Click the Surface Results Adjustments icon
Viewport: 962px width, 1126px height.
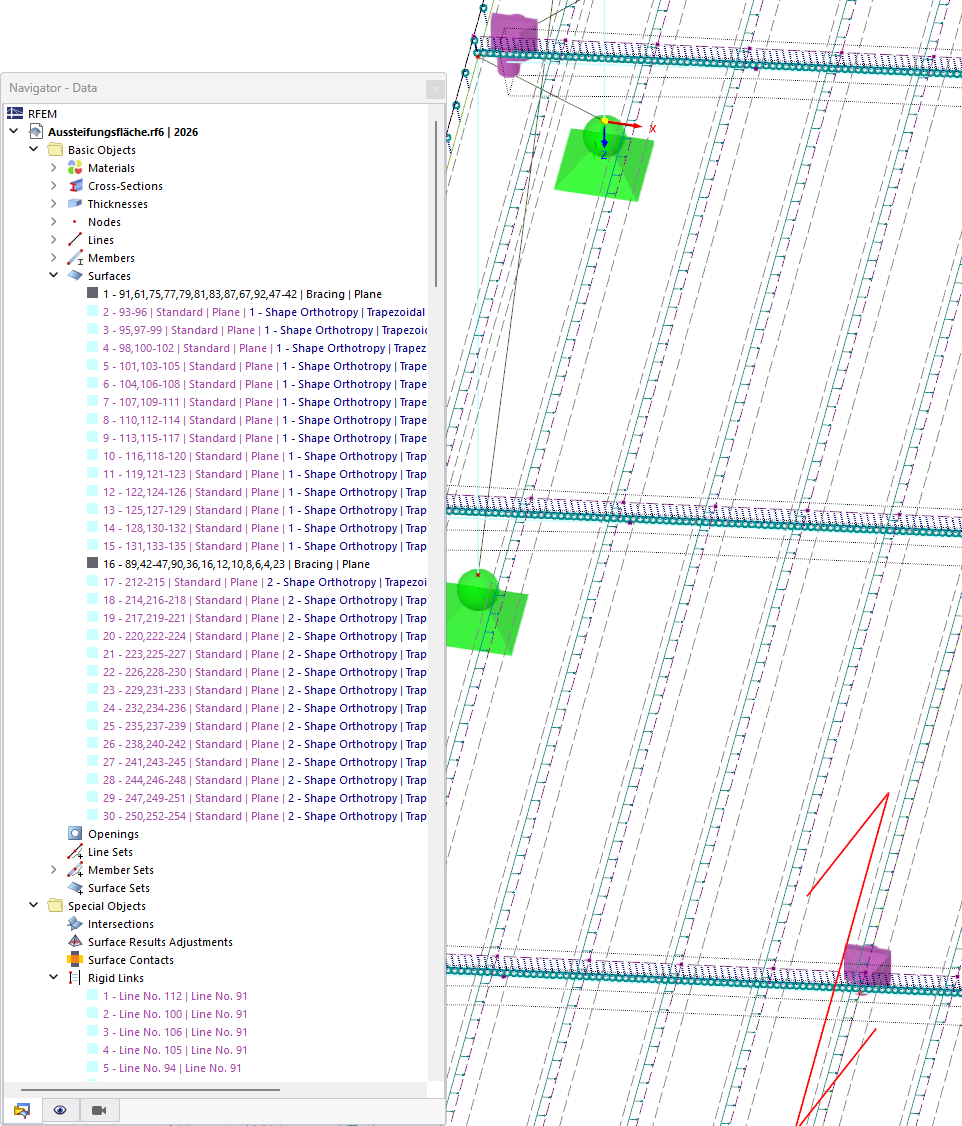click(75, 941)
